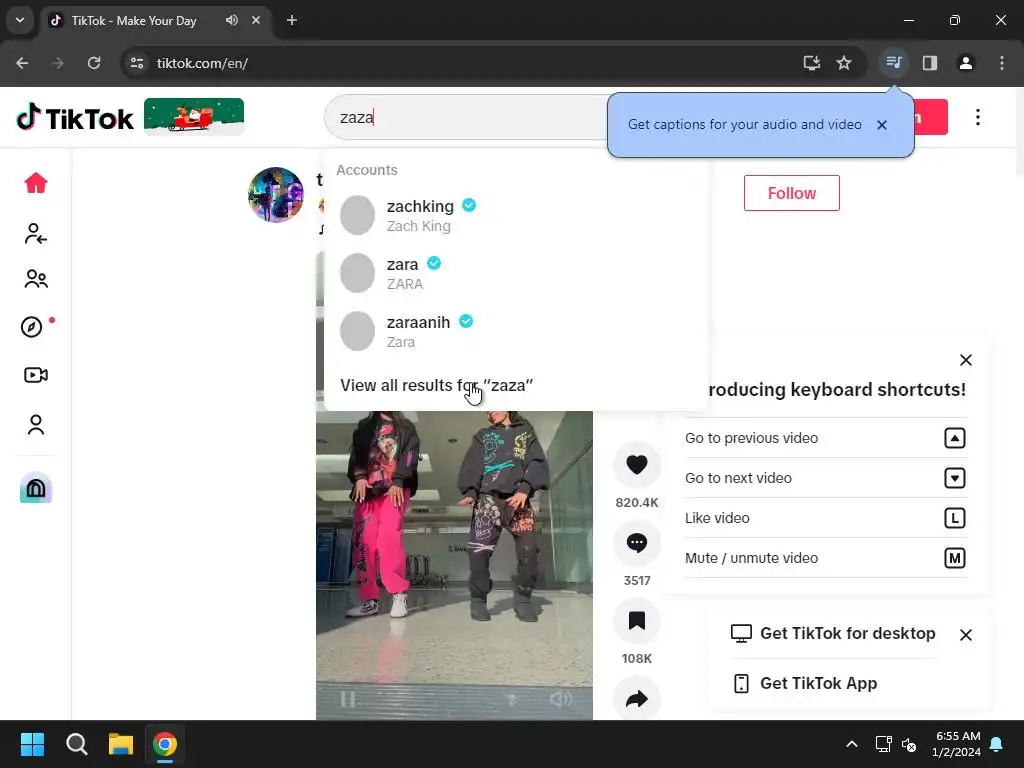This screenshot has width=1024, height=768.
Task: View all results for "zaza"
Action: (x=436, y=385)
